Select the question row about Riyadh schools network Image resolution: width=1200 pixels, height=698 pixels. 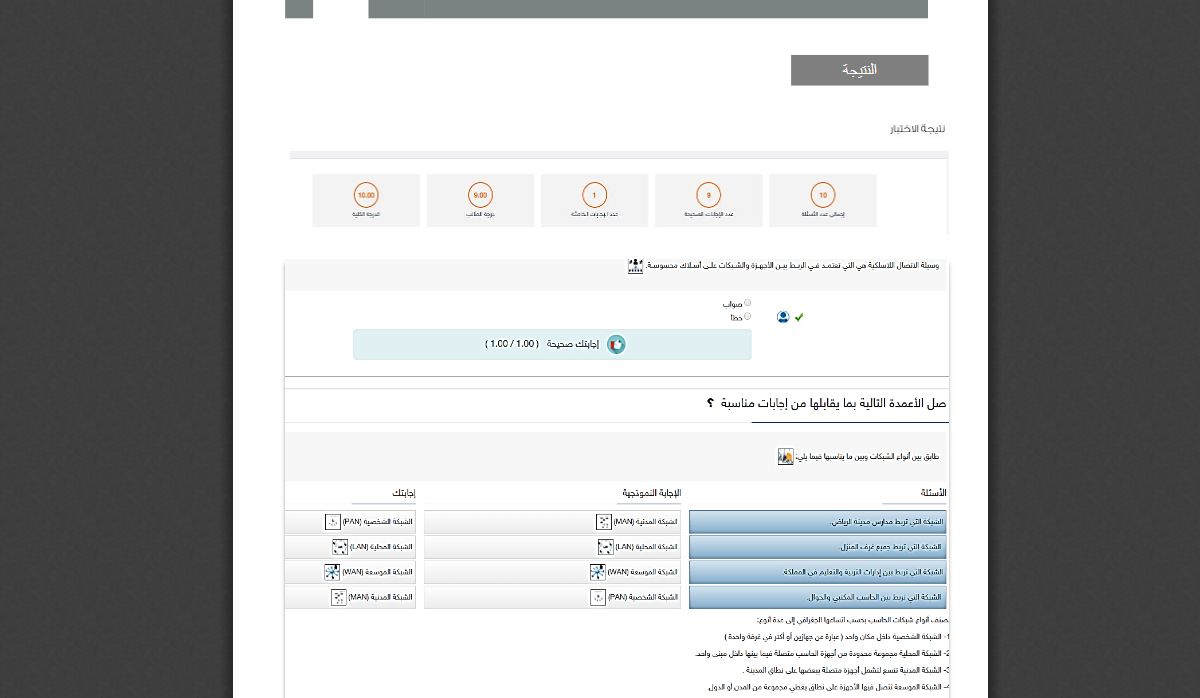tap(817, 521)
